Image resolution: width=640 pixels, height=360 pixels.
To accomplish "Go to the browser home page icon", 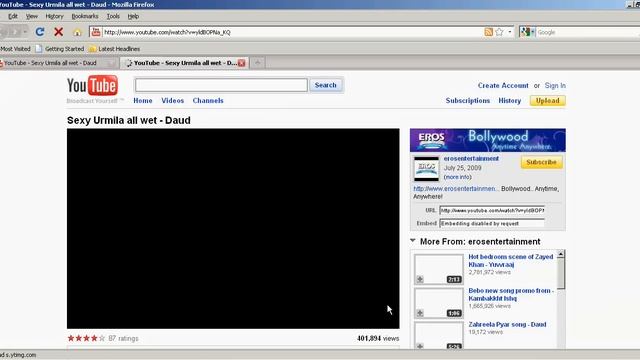I will tap(77, 32).
